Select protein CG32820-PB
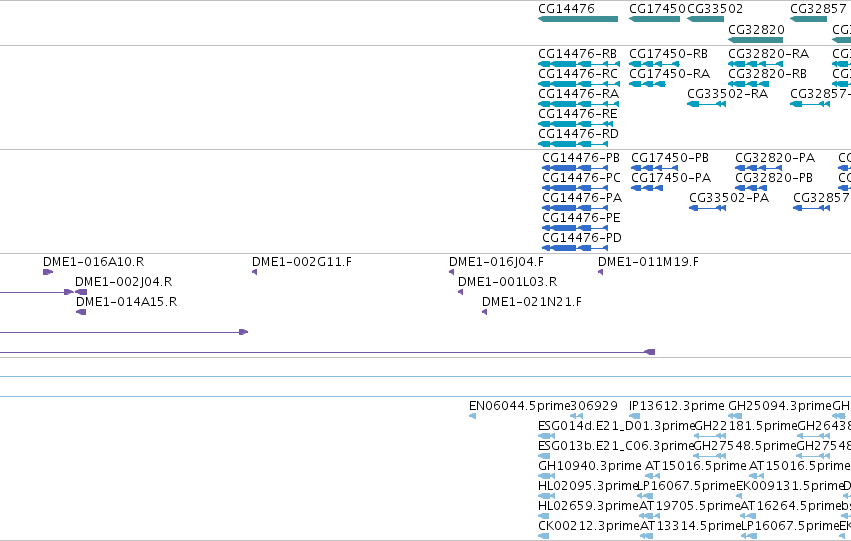This screenshot has height=541, width=851. pyautogui.click(x=774, y=178)
